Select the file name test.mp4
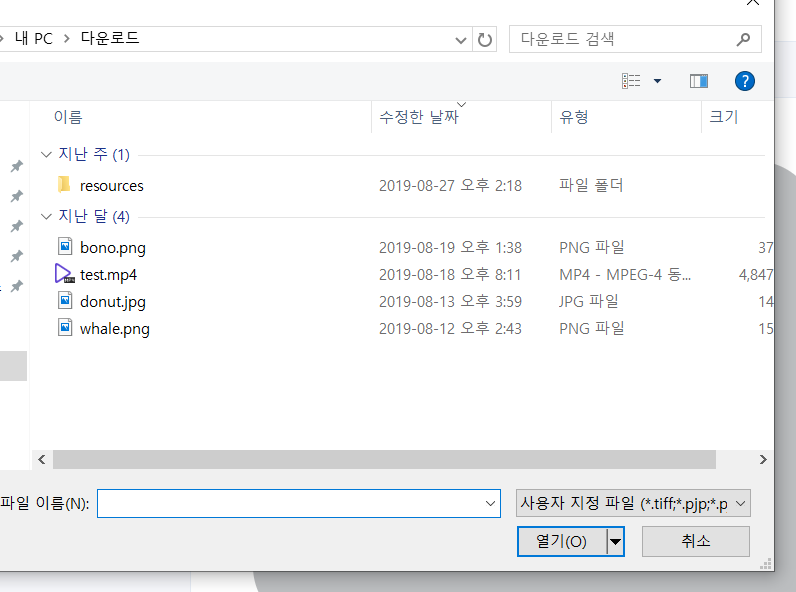Image resolution: width=796 pixels, height=592 pixels. [108, 275]
